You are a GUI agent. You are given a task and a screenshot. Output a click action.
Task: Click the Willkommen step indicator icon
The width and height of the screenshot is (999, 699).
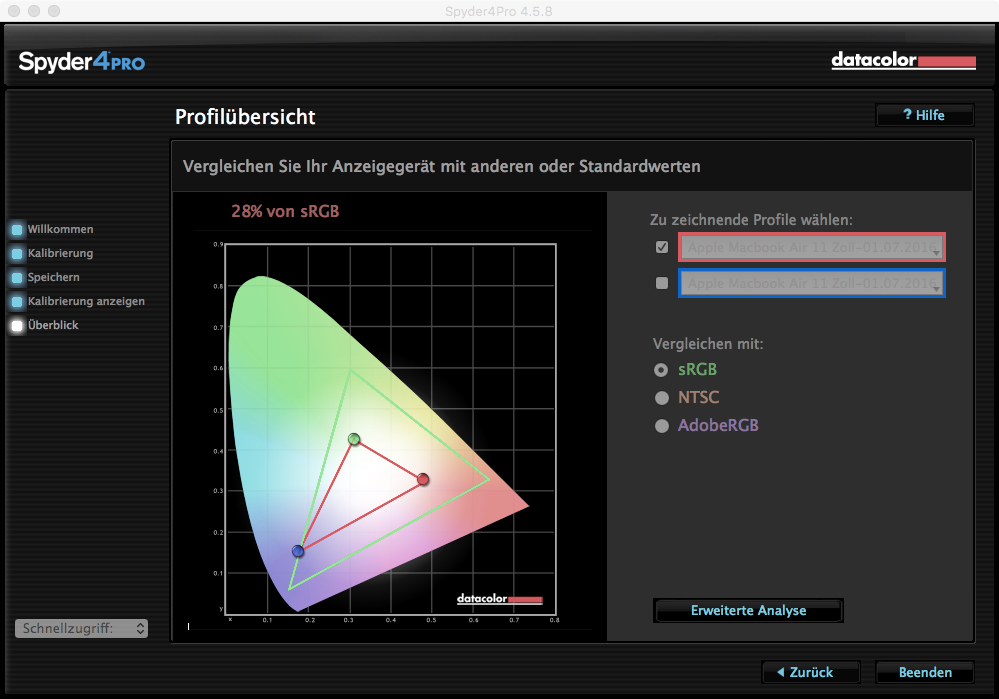[17, 229]
